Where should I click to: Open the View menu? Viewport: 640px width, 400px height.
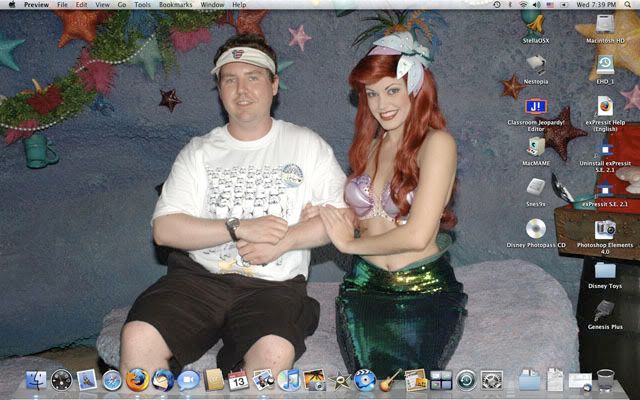[102, 5]
